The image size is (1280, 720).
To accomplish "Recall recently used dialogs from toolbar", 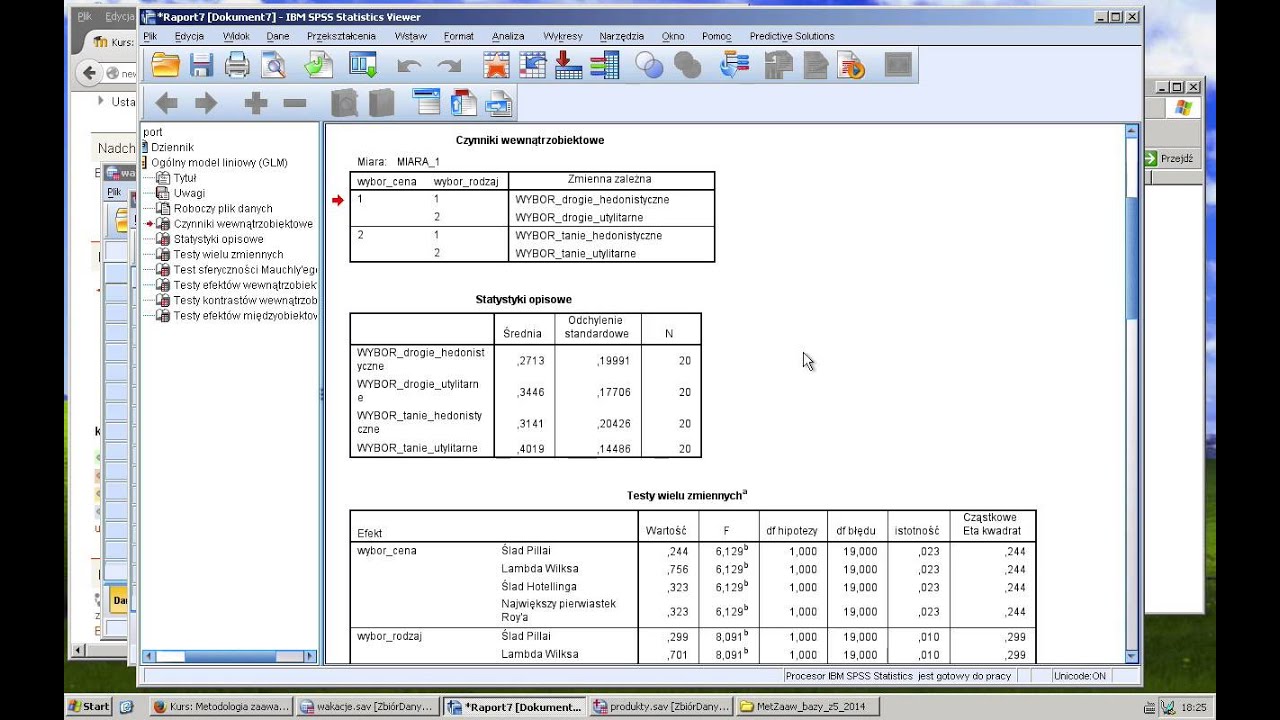I will point(362,66).
